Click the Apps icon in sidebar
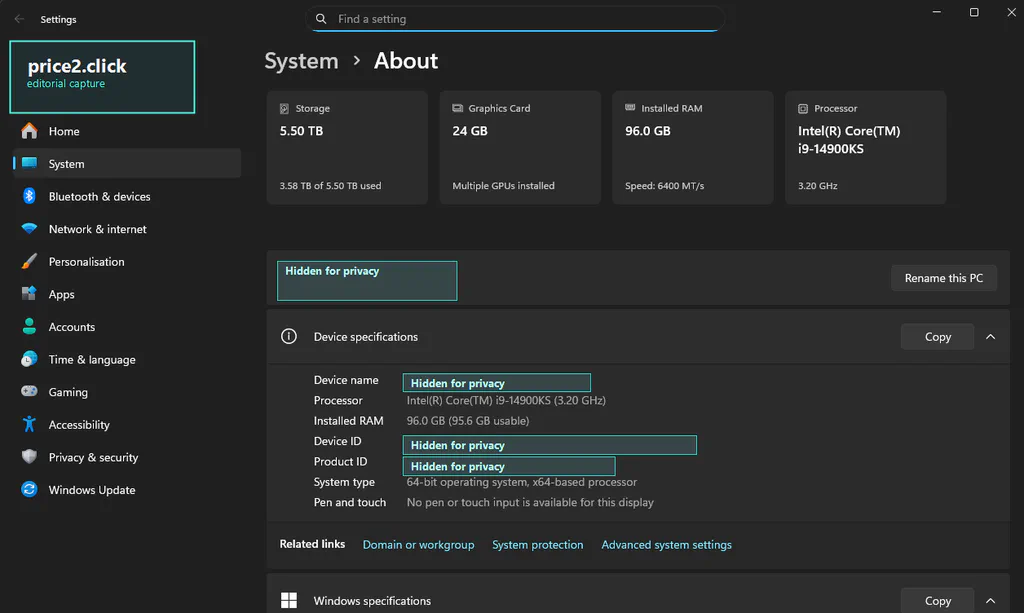Viewport: 1024px width, 613px height. [29, 294]
